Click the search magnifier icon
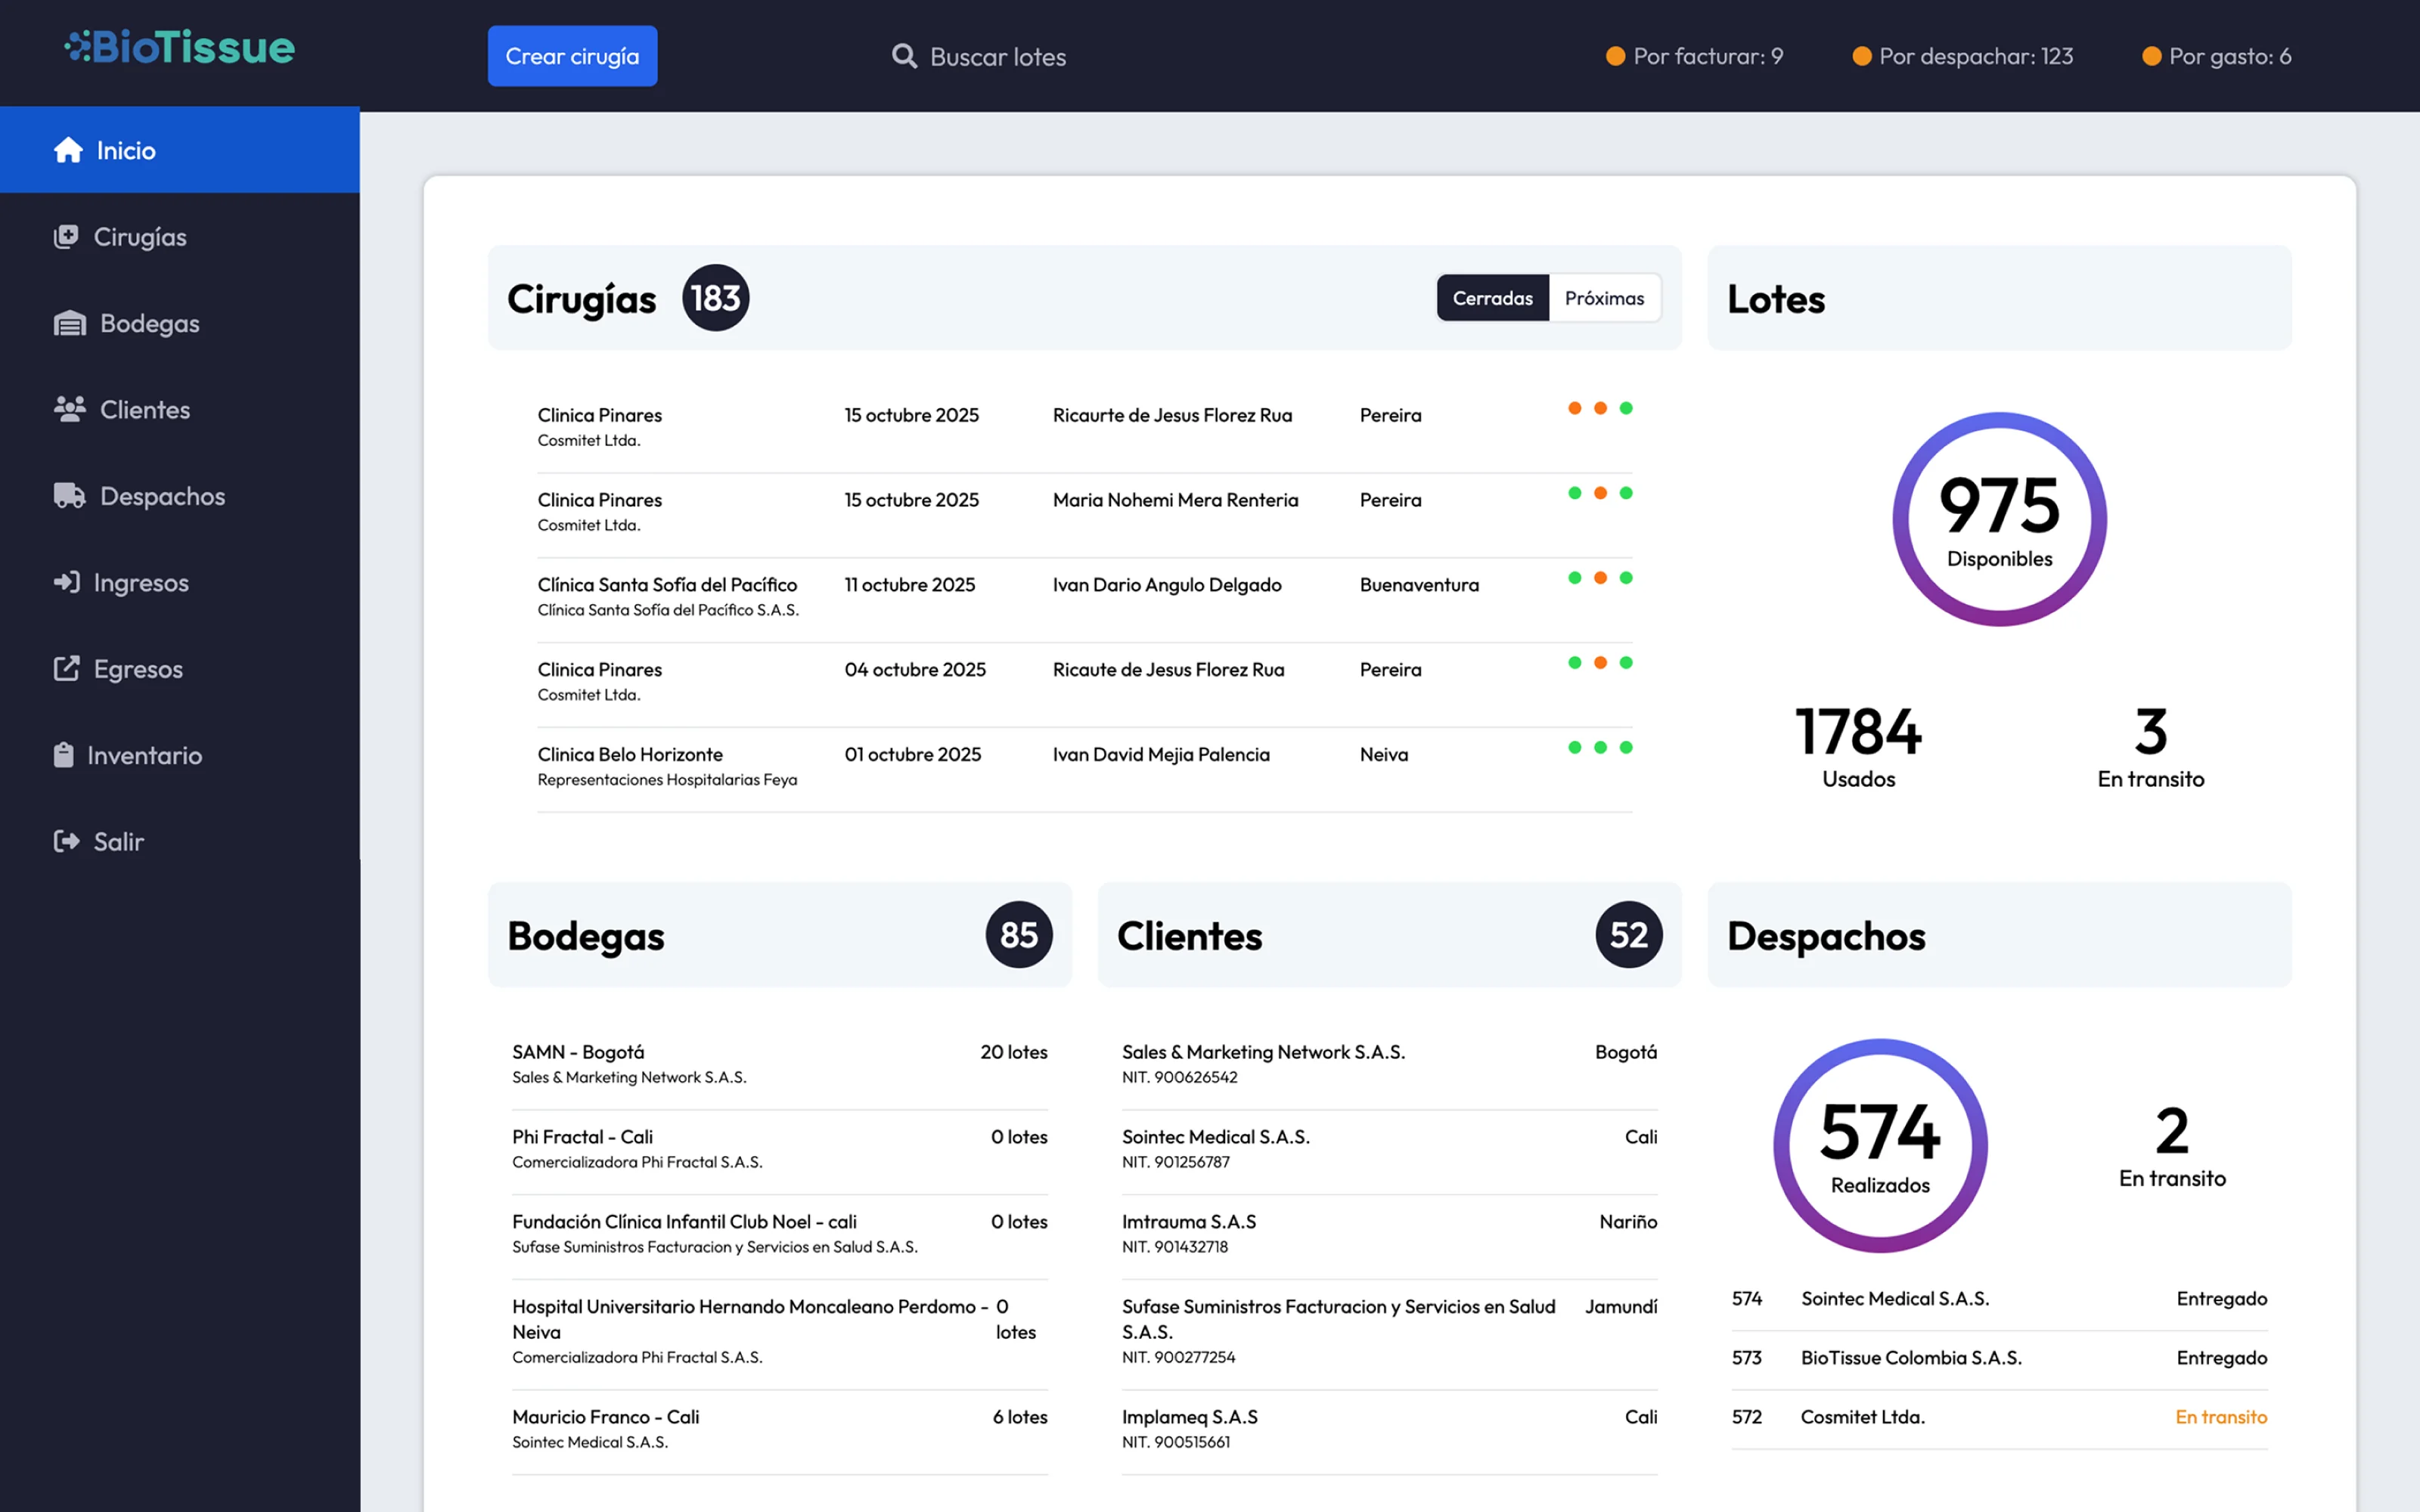 coord(904,56)
